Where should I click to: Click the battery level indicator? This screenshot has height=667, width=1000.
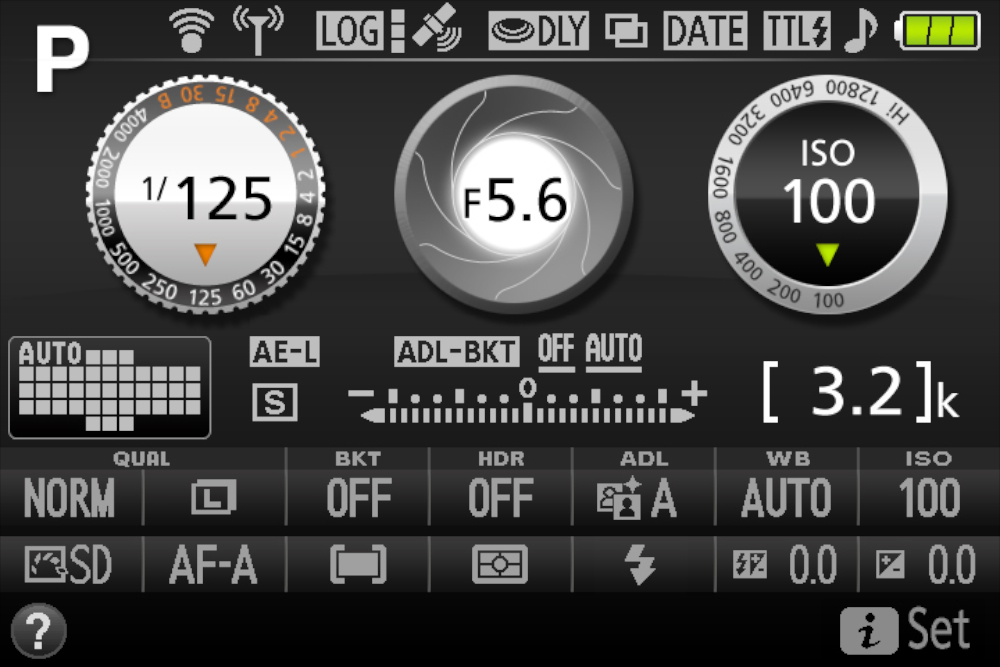pos(941,31)
